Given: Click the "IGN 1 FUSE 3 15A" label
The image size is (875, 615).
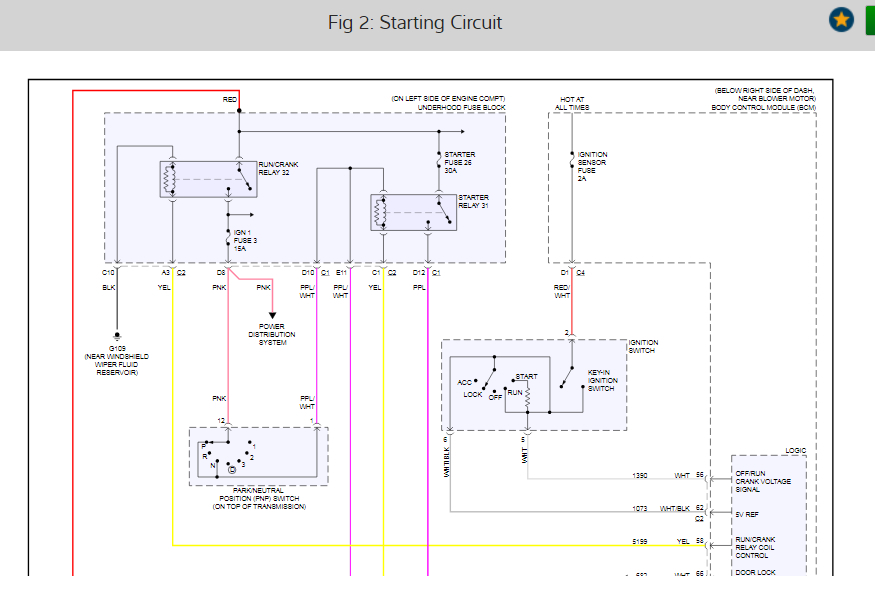Looking at the screenshot, I should pyautogui.click(x=245, y=241).
